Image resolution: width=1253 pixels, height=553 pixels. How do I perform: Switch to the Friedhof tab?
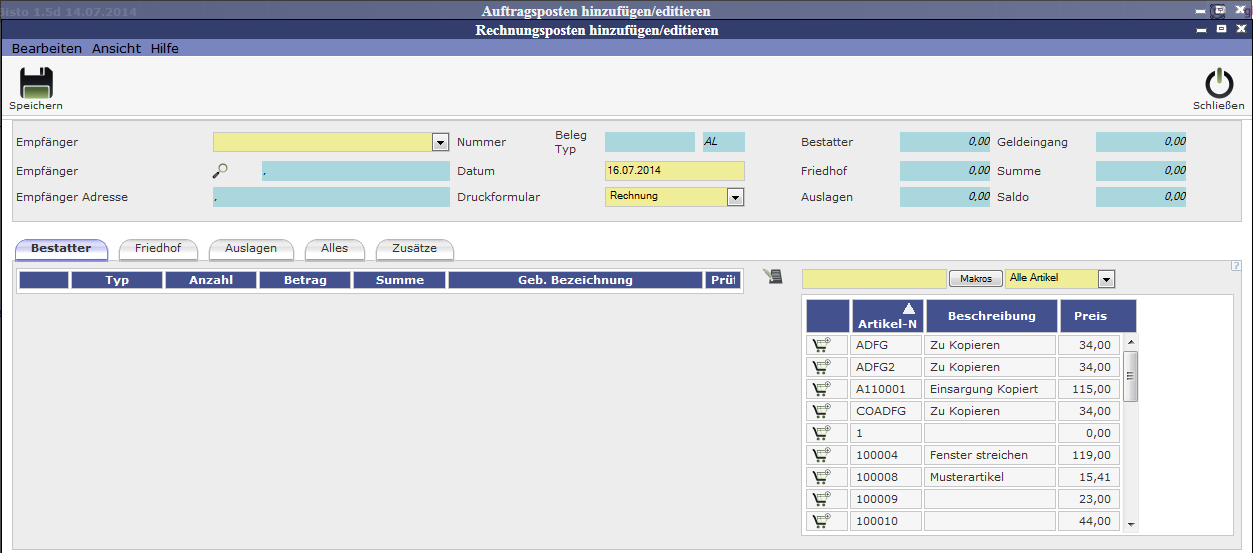[x=157, y=248]
